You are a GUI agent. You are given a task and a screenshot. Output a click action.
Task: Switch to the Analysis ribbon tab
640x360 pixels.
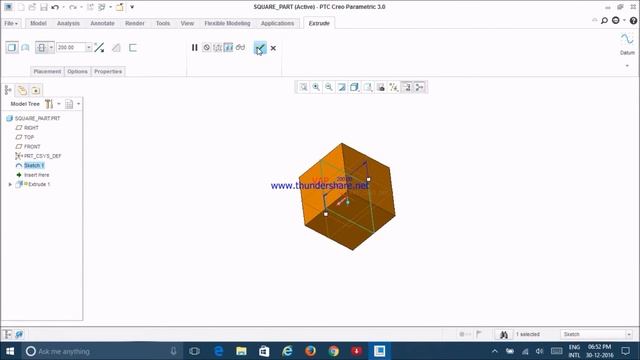[68, 23]
